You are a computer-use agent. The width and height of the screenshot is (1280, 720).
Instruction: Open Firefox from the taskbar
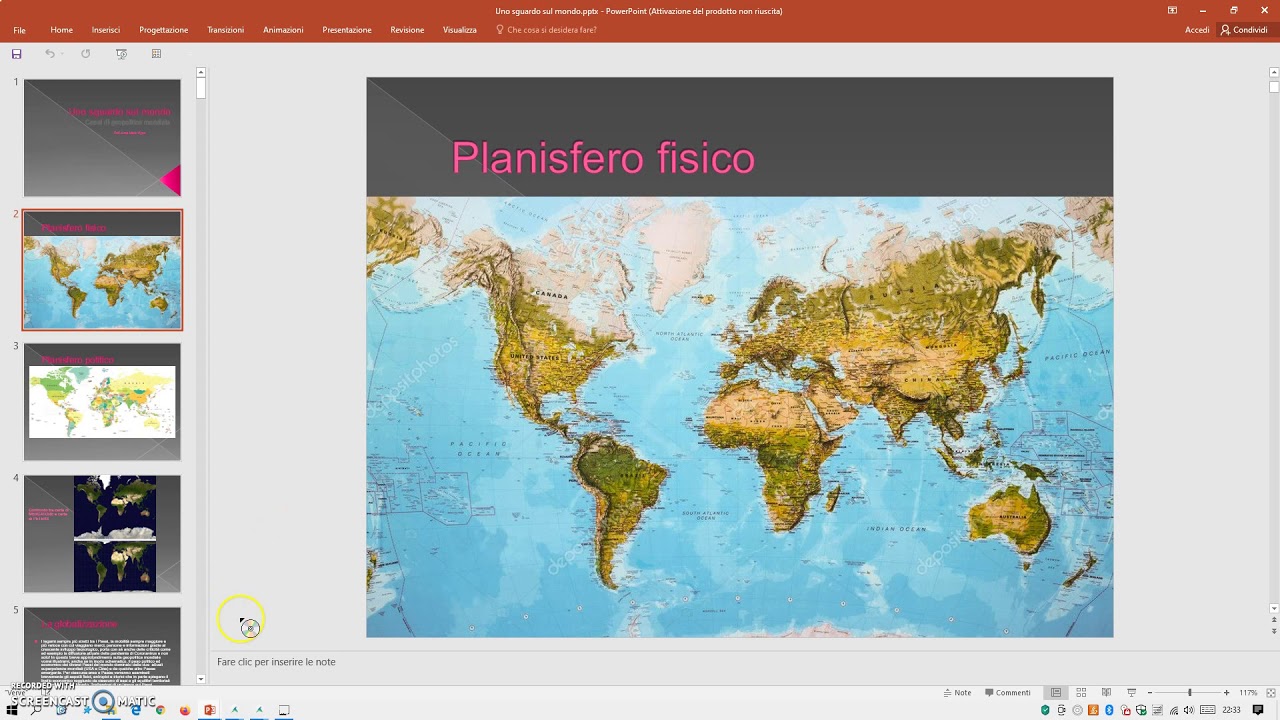(185, 710)
